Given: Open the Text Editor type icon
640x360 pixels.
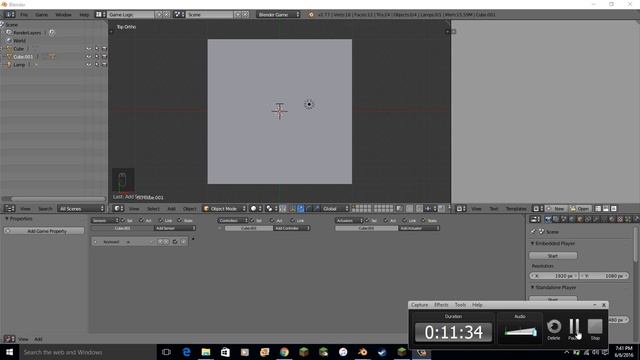Looking at the screenshot, I should 461,209.
